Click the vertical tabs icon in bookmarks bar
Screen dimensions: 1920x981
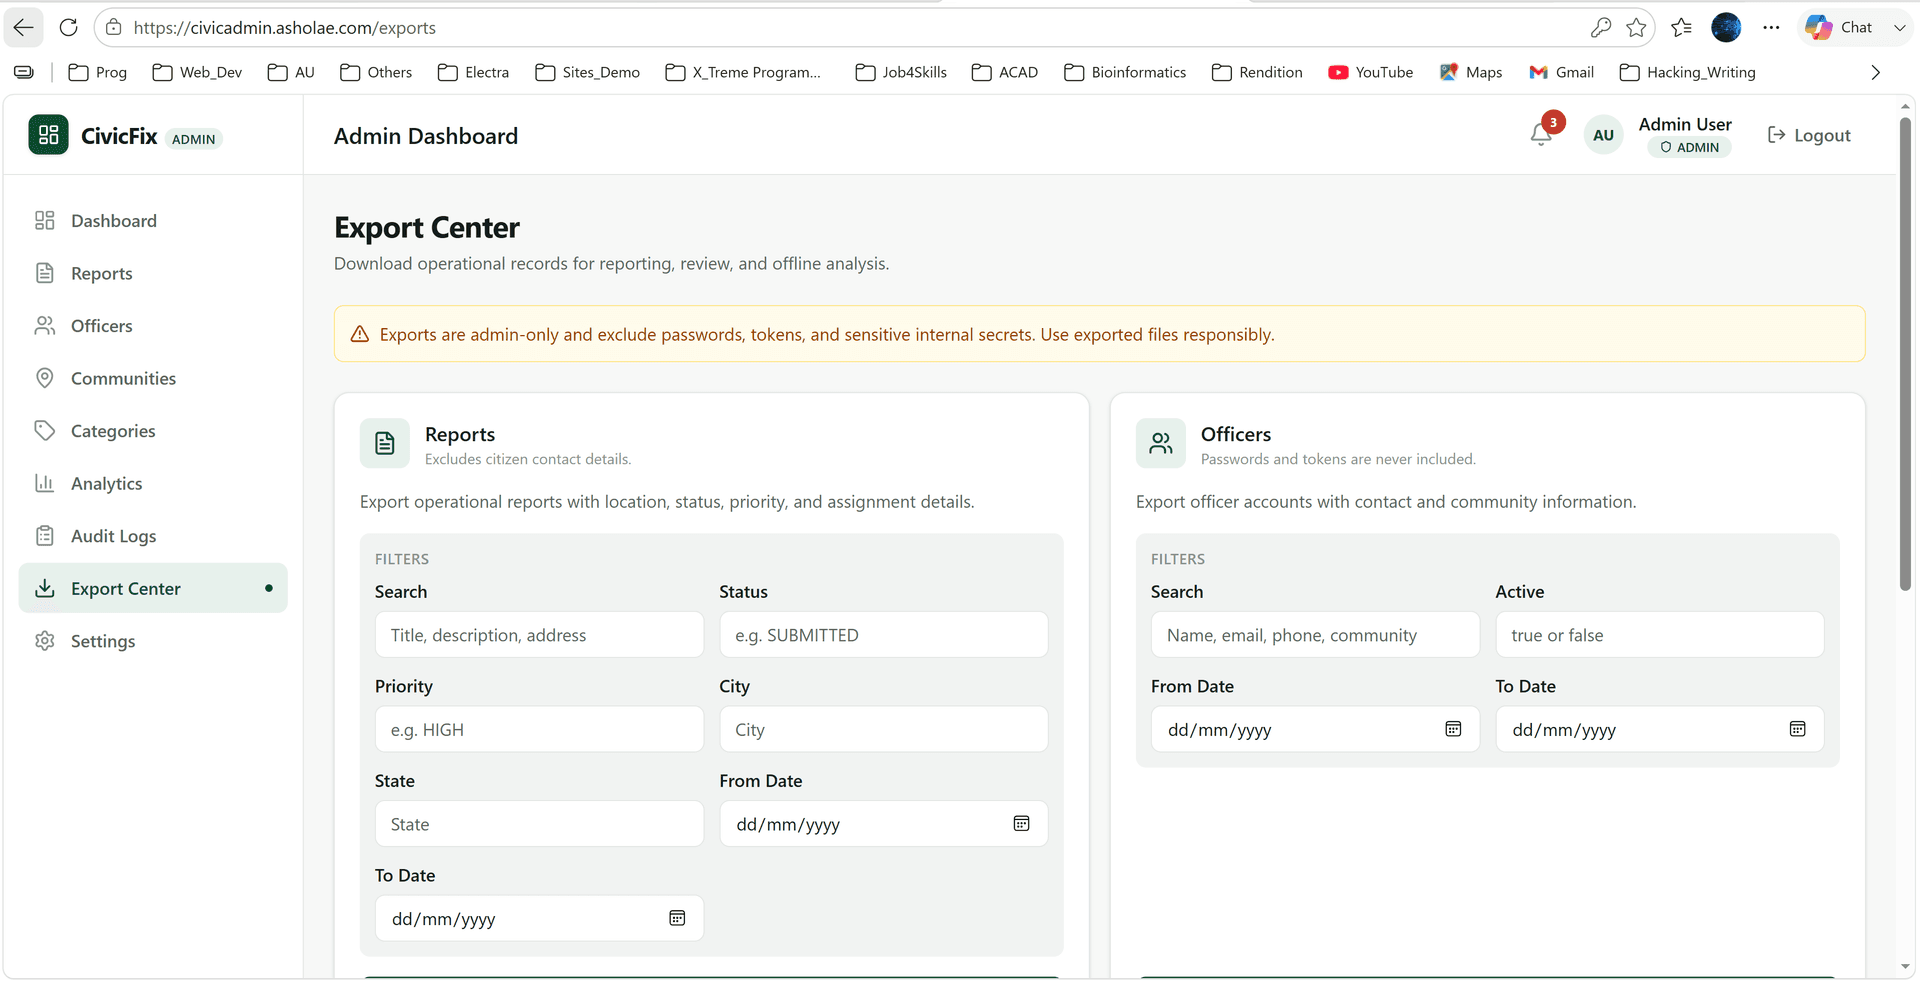click(24, 72)
